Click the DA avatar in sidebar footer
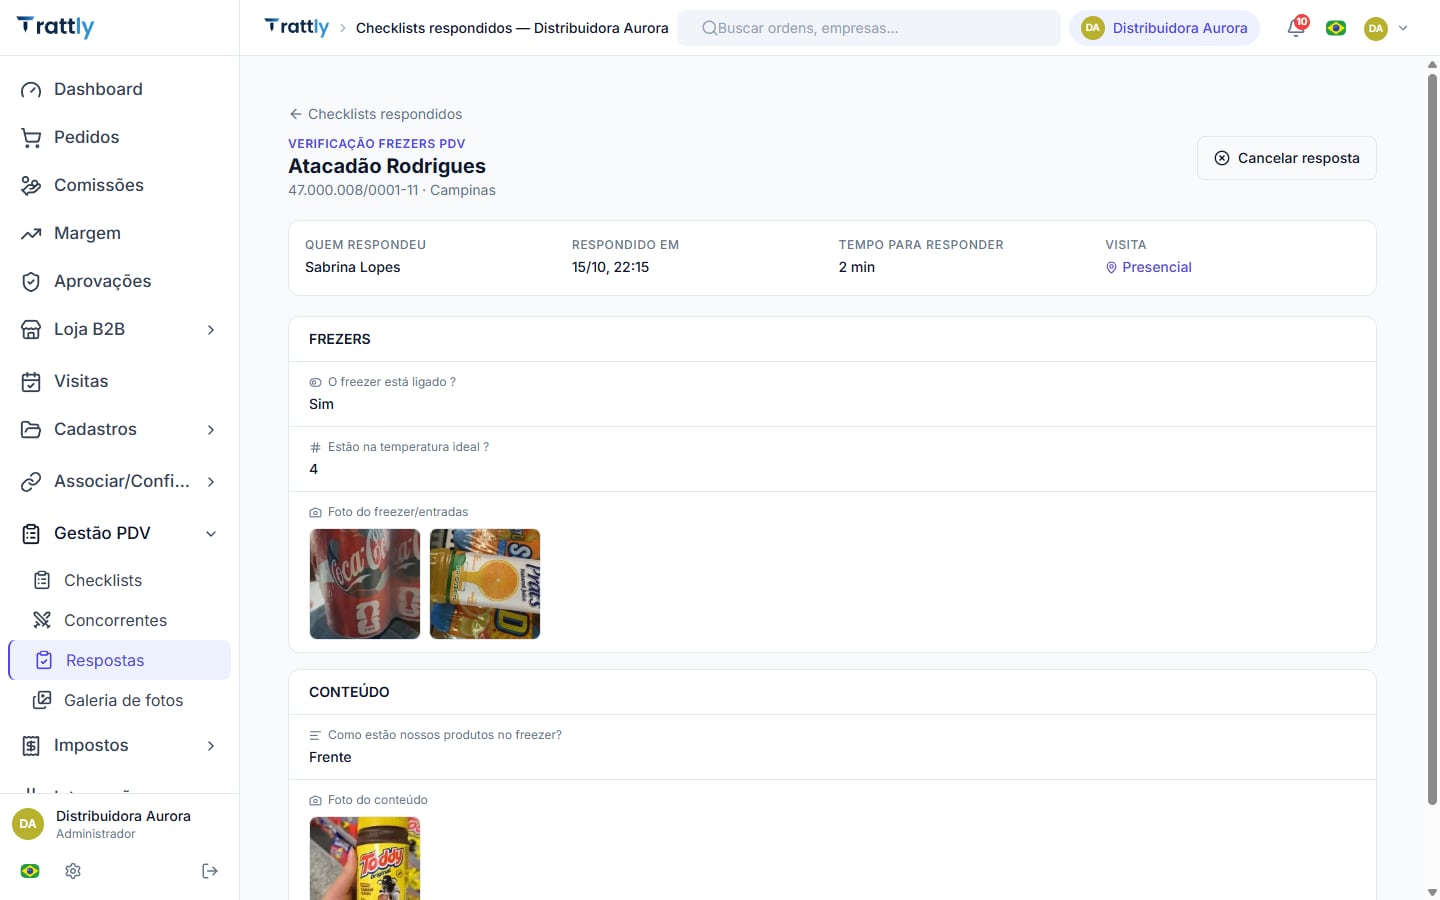Image resolution: width=1440 pixels, height=900 pixels. pyautogui.click(x=28, y=824)
